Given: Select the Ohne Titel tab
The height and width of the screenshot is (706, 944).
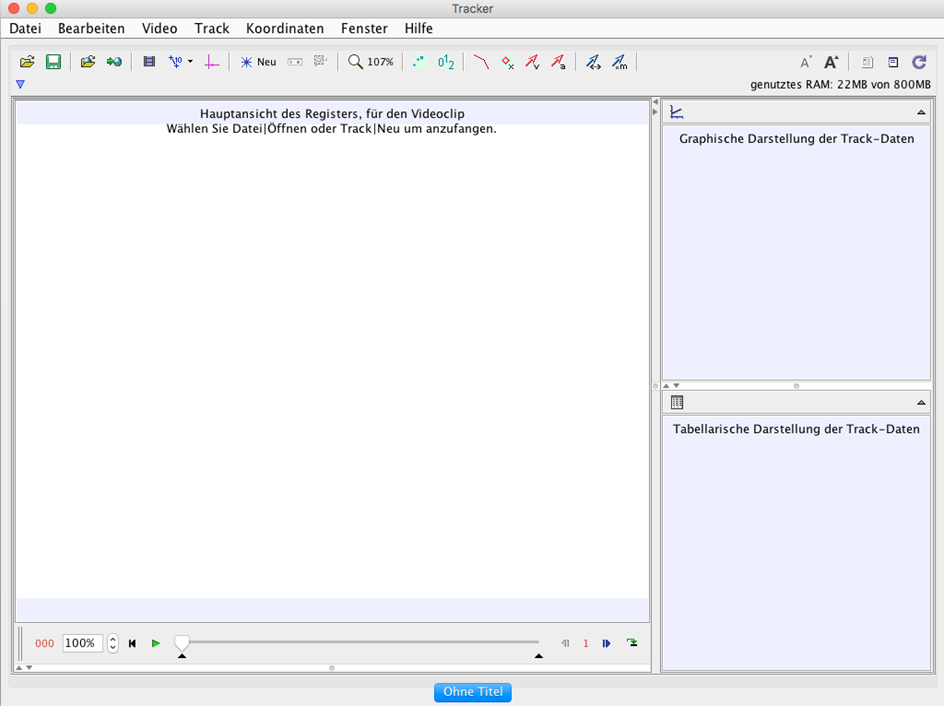Looking at the screenshot, I should [x=473, y=692].
